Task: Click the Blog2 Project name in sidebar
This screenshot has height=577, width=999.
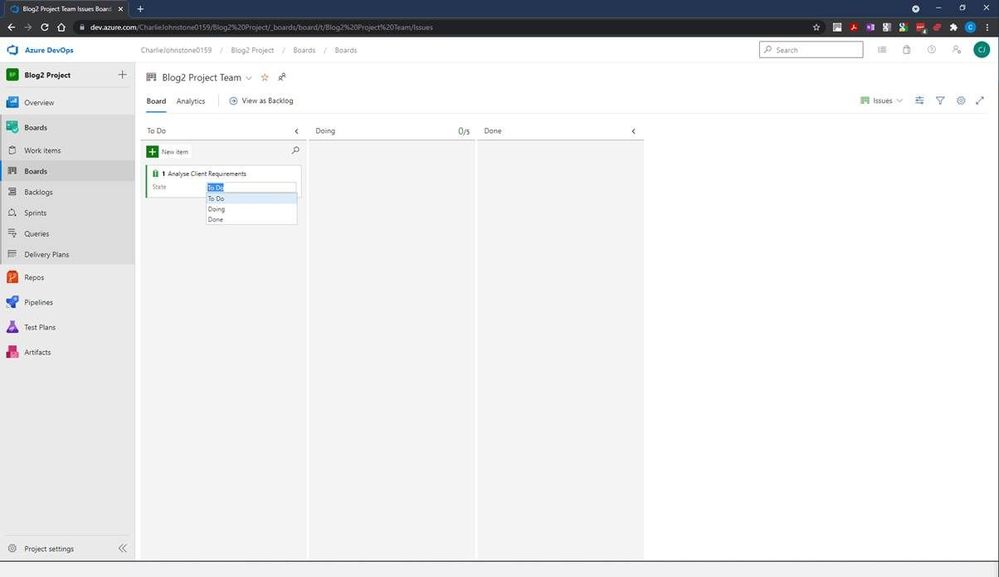Action: (47, 75)
